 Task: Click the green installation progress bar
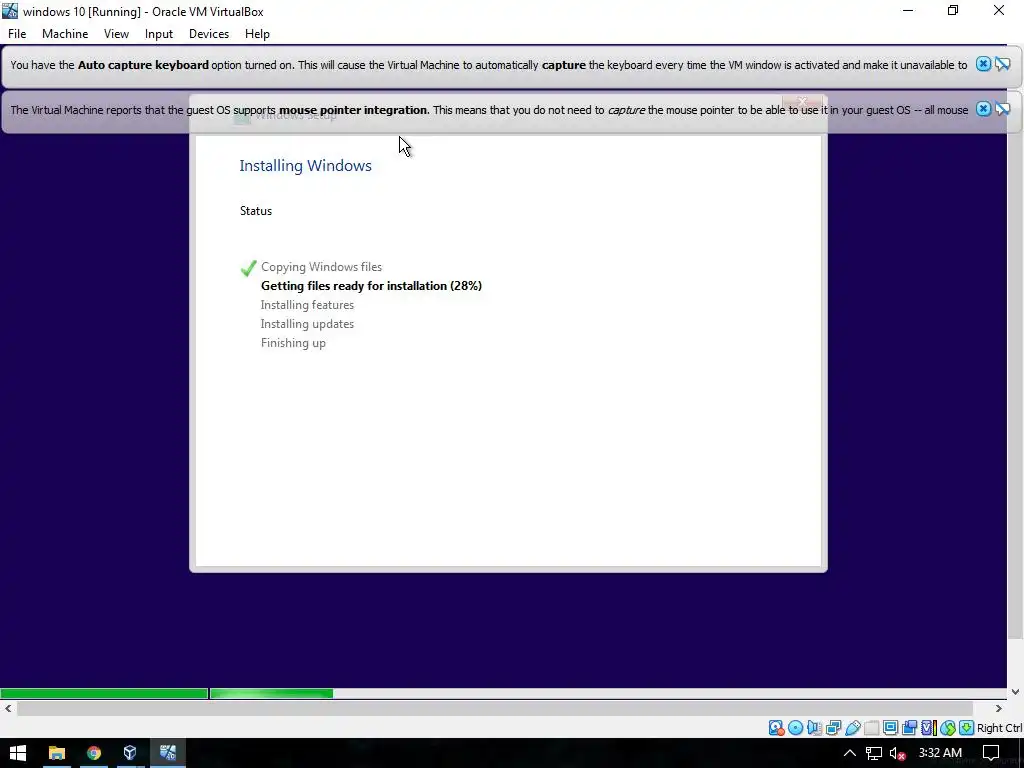coord(167,694)
